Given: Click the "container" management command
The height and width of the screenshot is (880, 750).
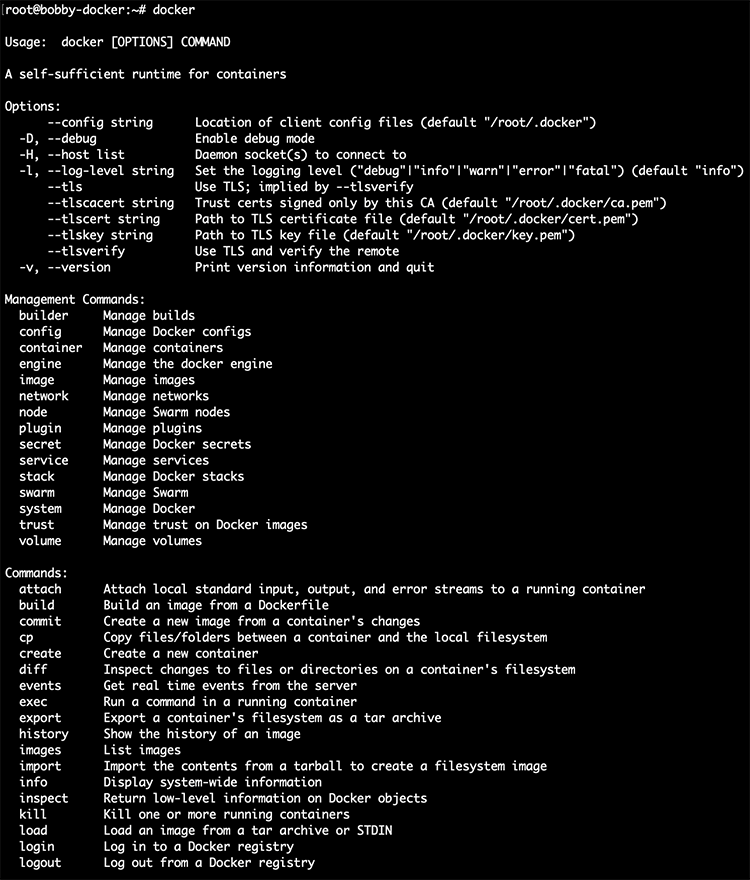Looking at the screenshot, I should tap(51, 348).
